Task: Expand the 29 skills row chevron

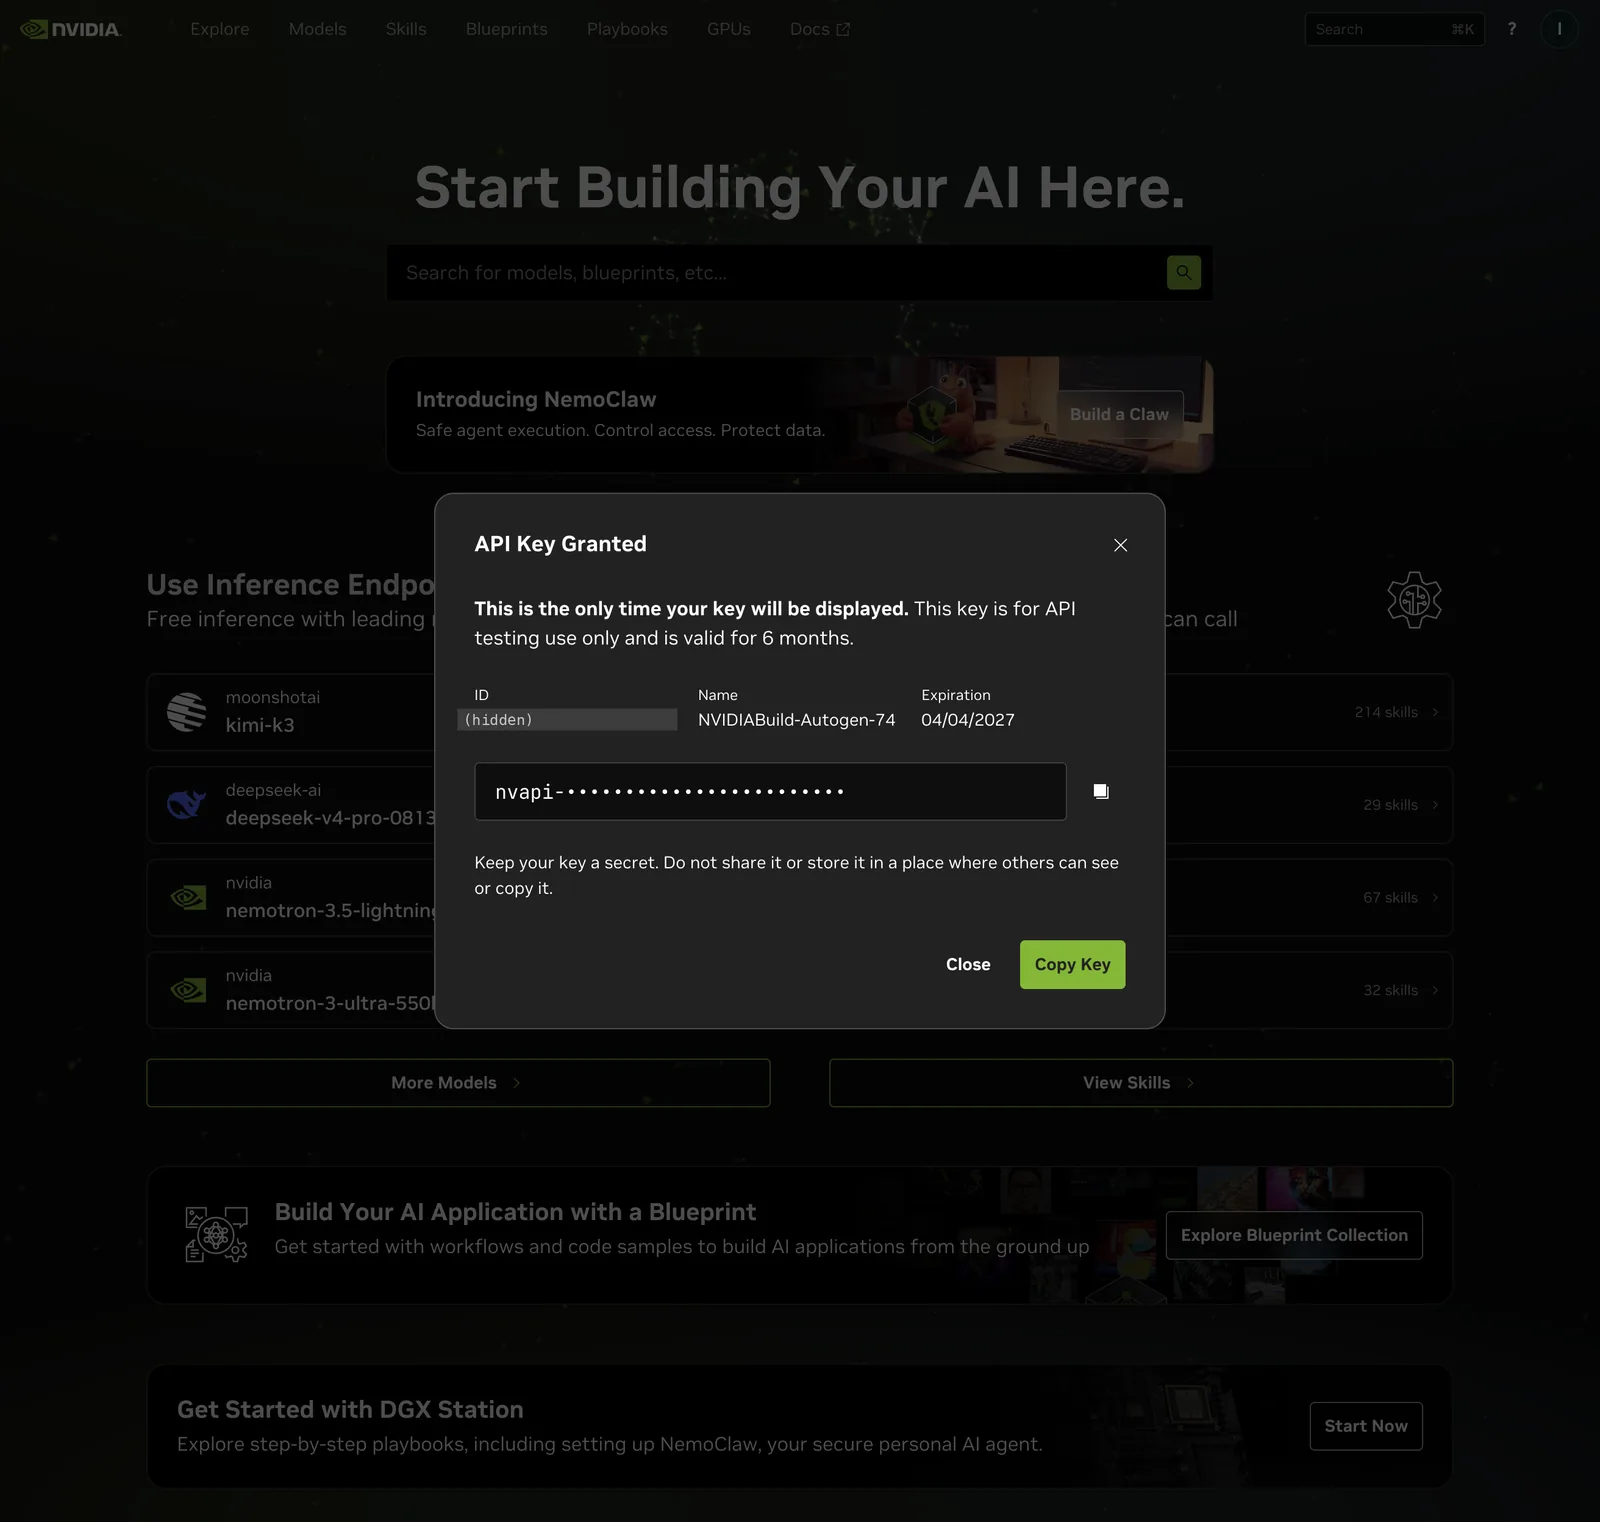Action: 1435,805
